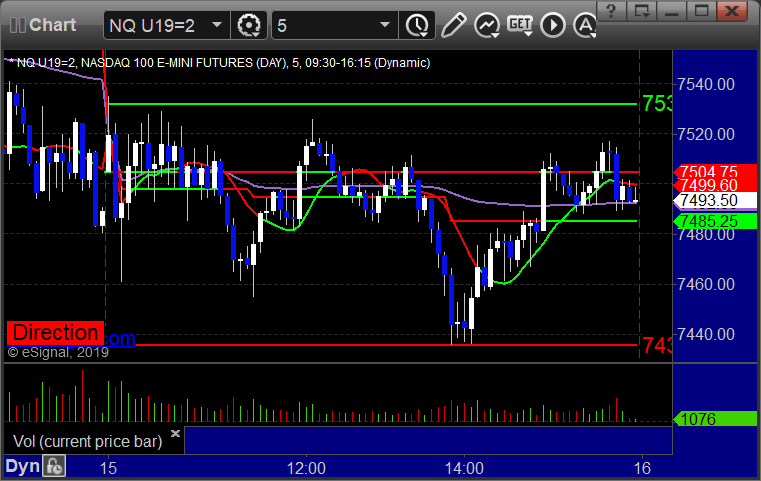Click the window pop-out options button
This screenshot has width=761, height=481.
[641, 10]
